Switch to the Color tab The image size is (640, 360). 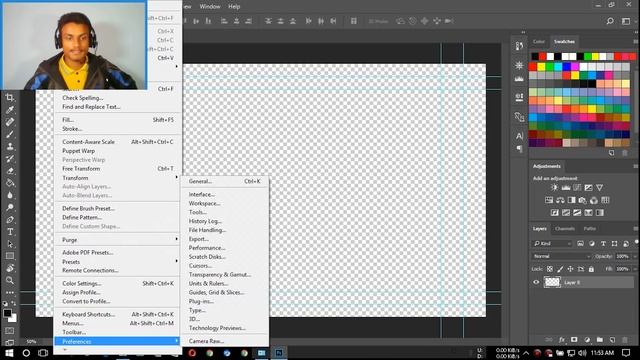[538, 42]
